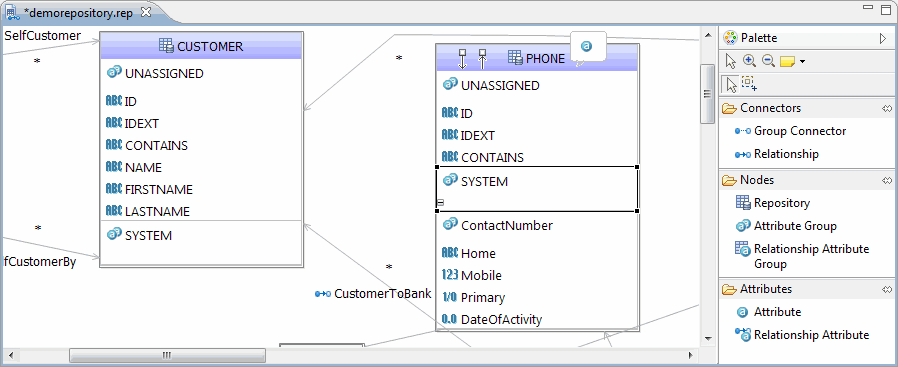This screenshot has height=367, width=898.
Task: Select the SYSTEM group in CUSTOMER
Action: pos(140,235)
